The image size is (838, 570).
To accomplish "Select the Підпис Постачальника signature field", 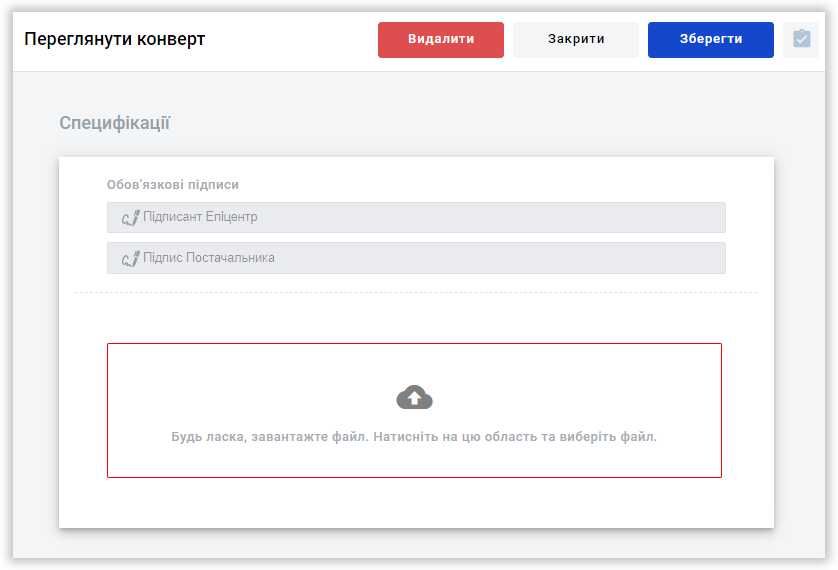I will pos(416,258).
